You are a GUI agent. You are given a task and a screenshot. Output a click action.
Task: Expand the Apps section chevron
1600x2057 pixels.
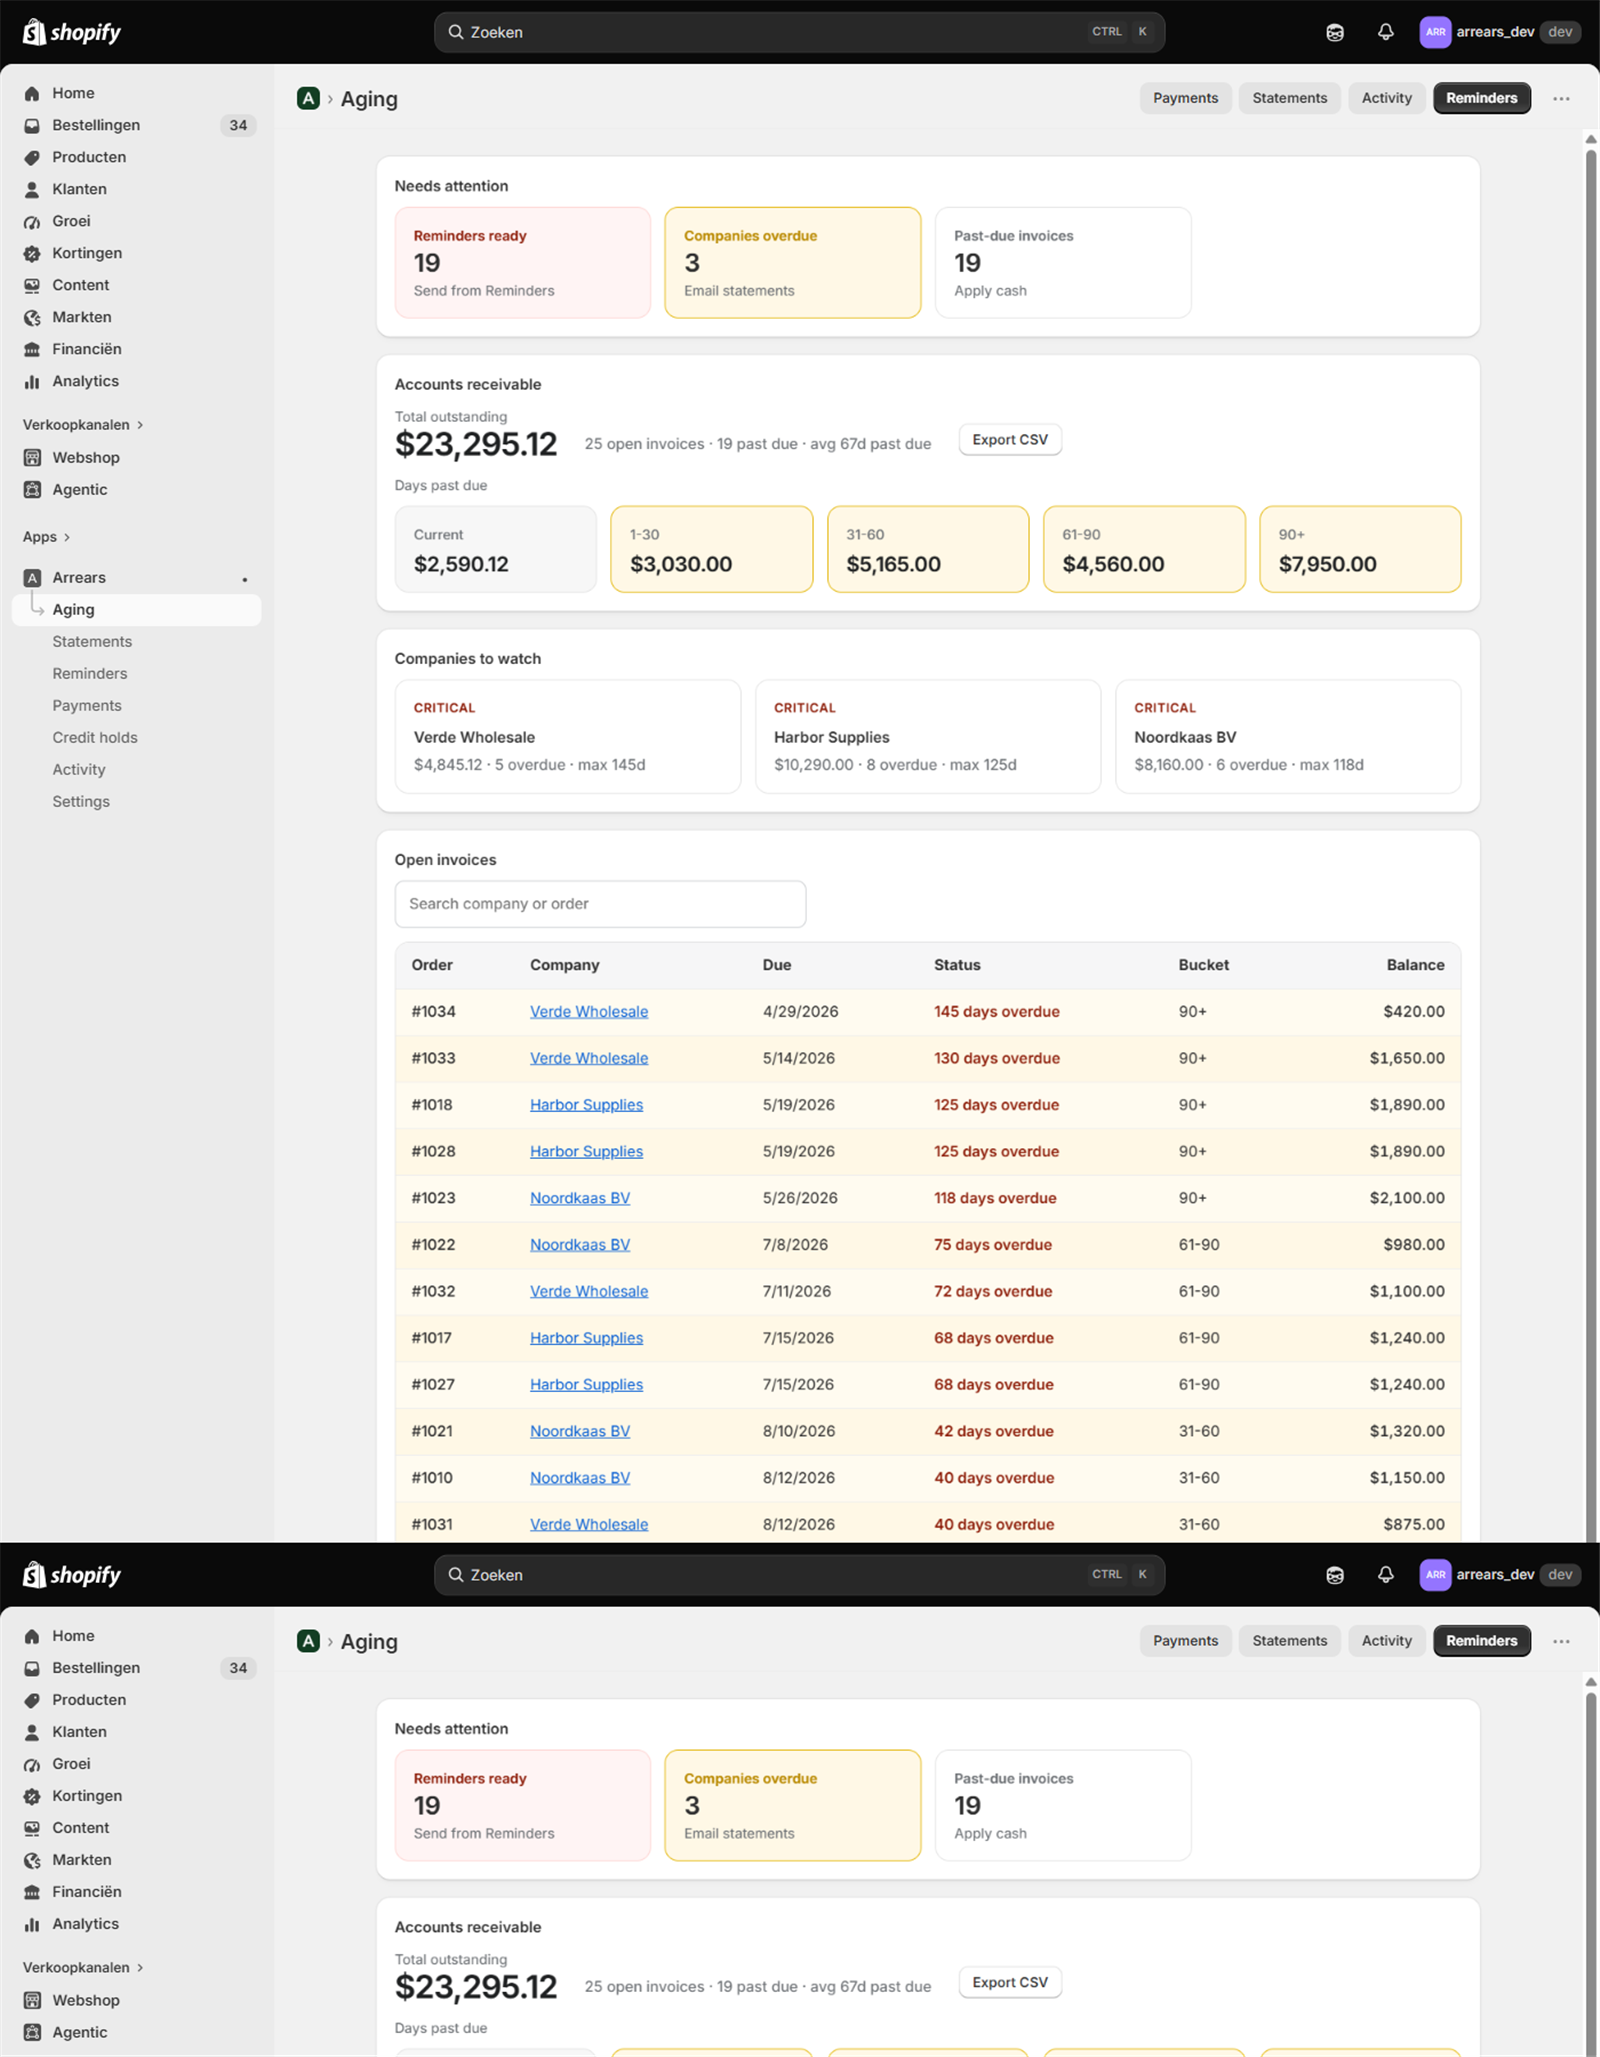pos(67,537)
